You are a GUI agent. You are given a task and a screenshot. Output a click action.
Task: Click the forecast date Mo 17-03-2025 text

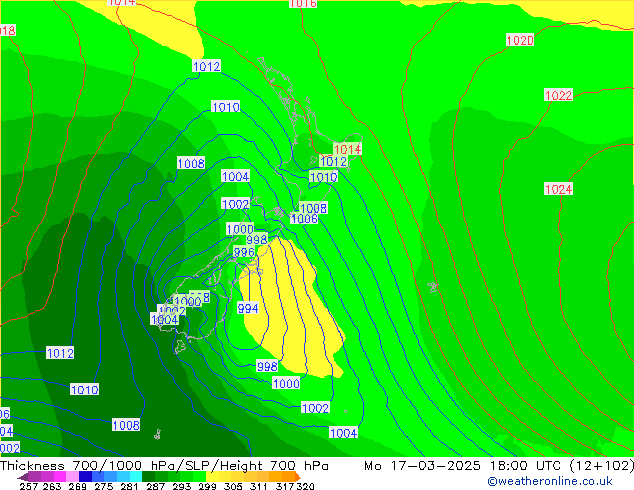tap(417, 466)
